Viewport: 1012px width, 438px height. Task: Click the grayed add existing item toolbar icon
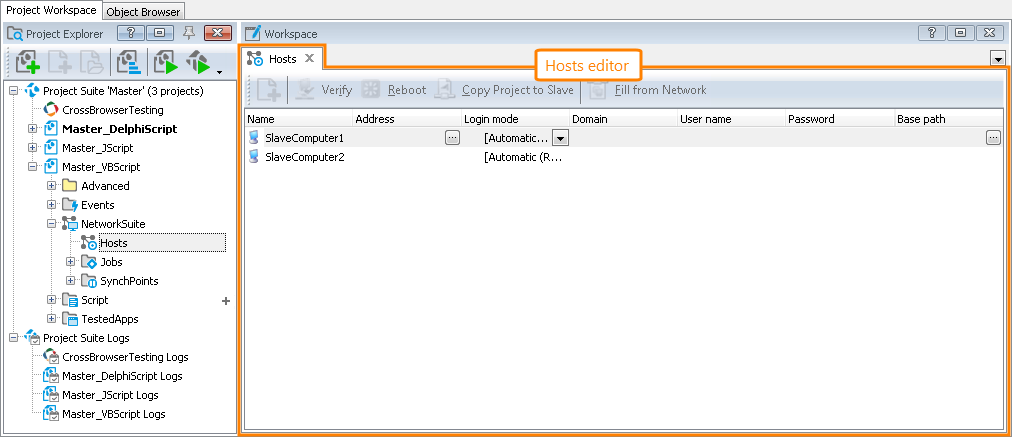(91, 63)
